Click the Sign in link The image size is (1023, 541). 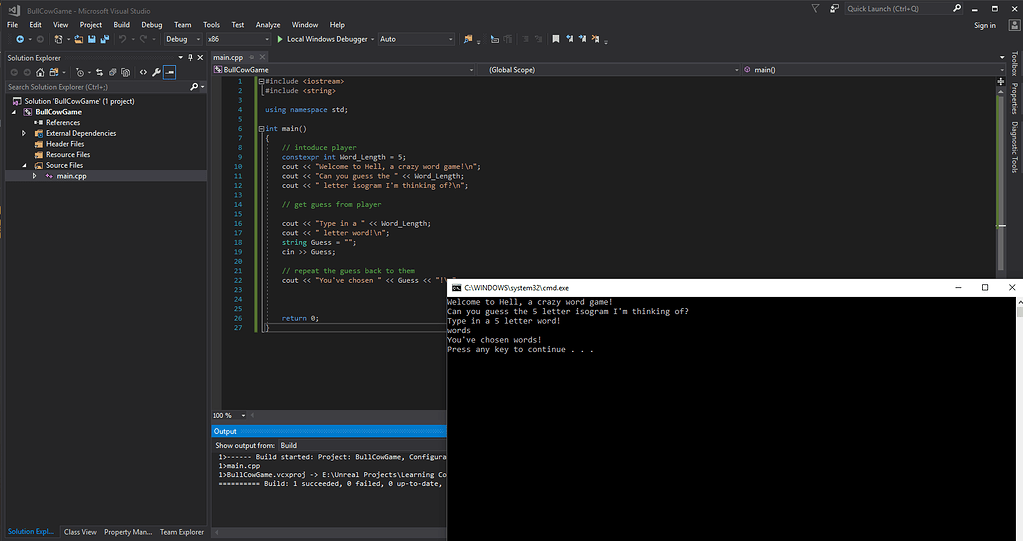[x=984, y=25]
